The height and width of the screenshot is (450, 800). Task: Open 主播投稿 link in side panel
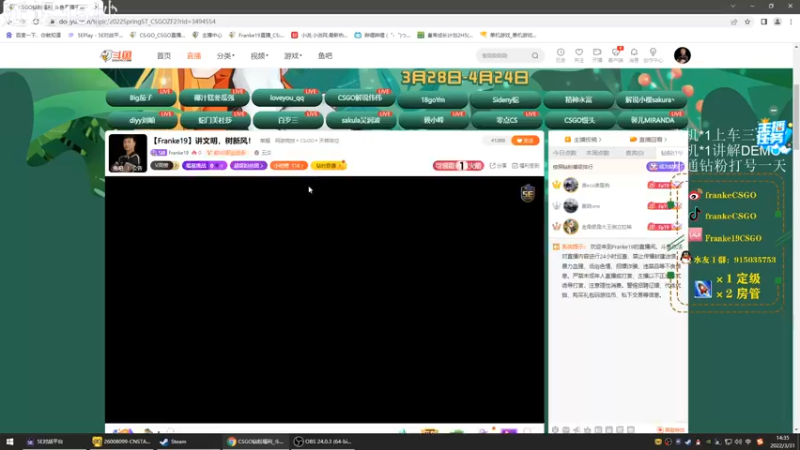coord(583,139)
